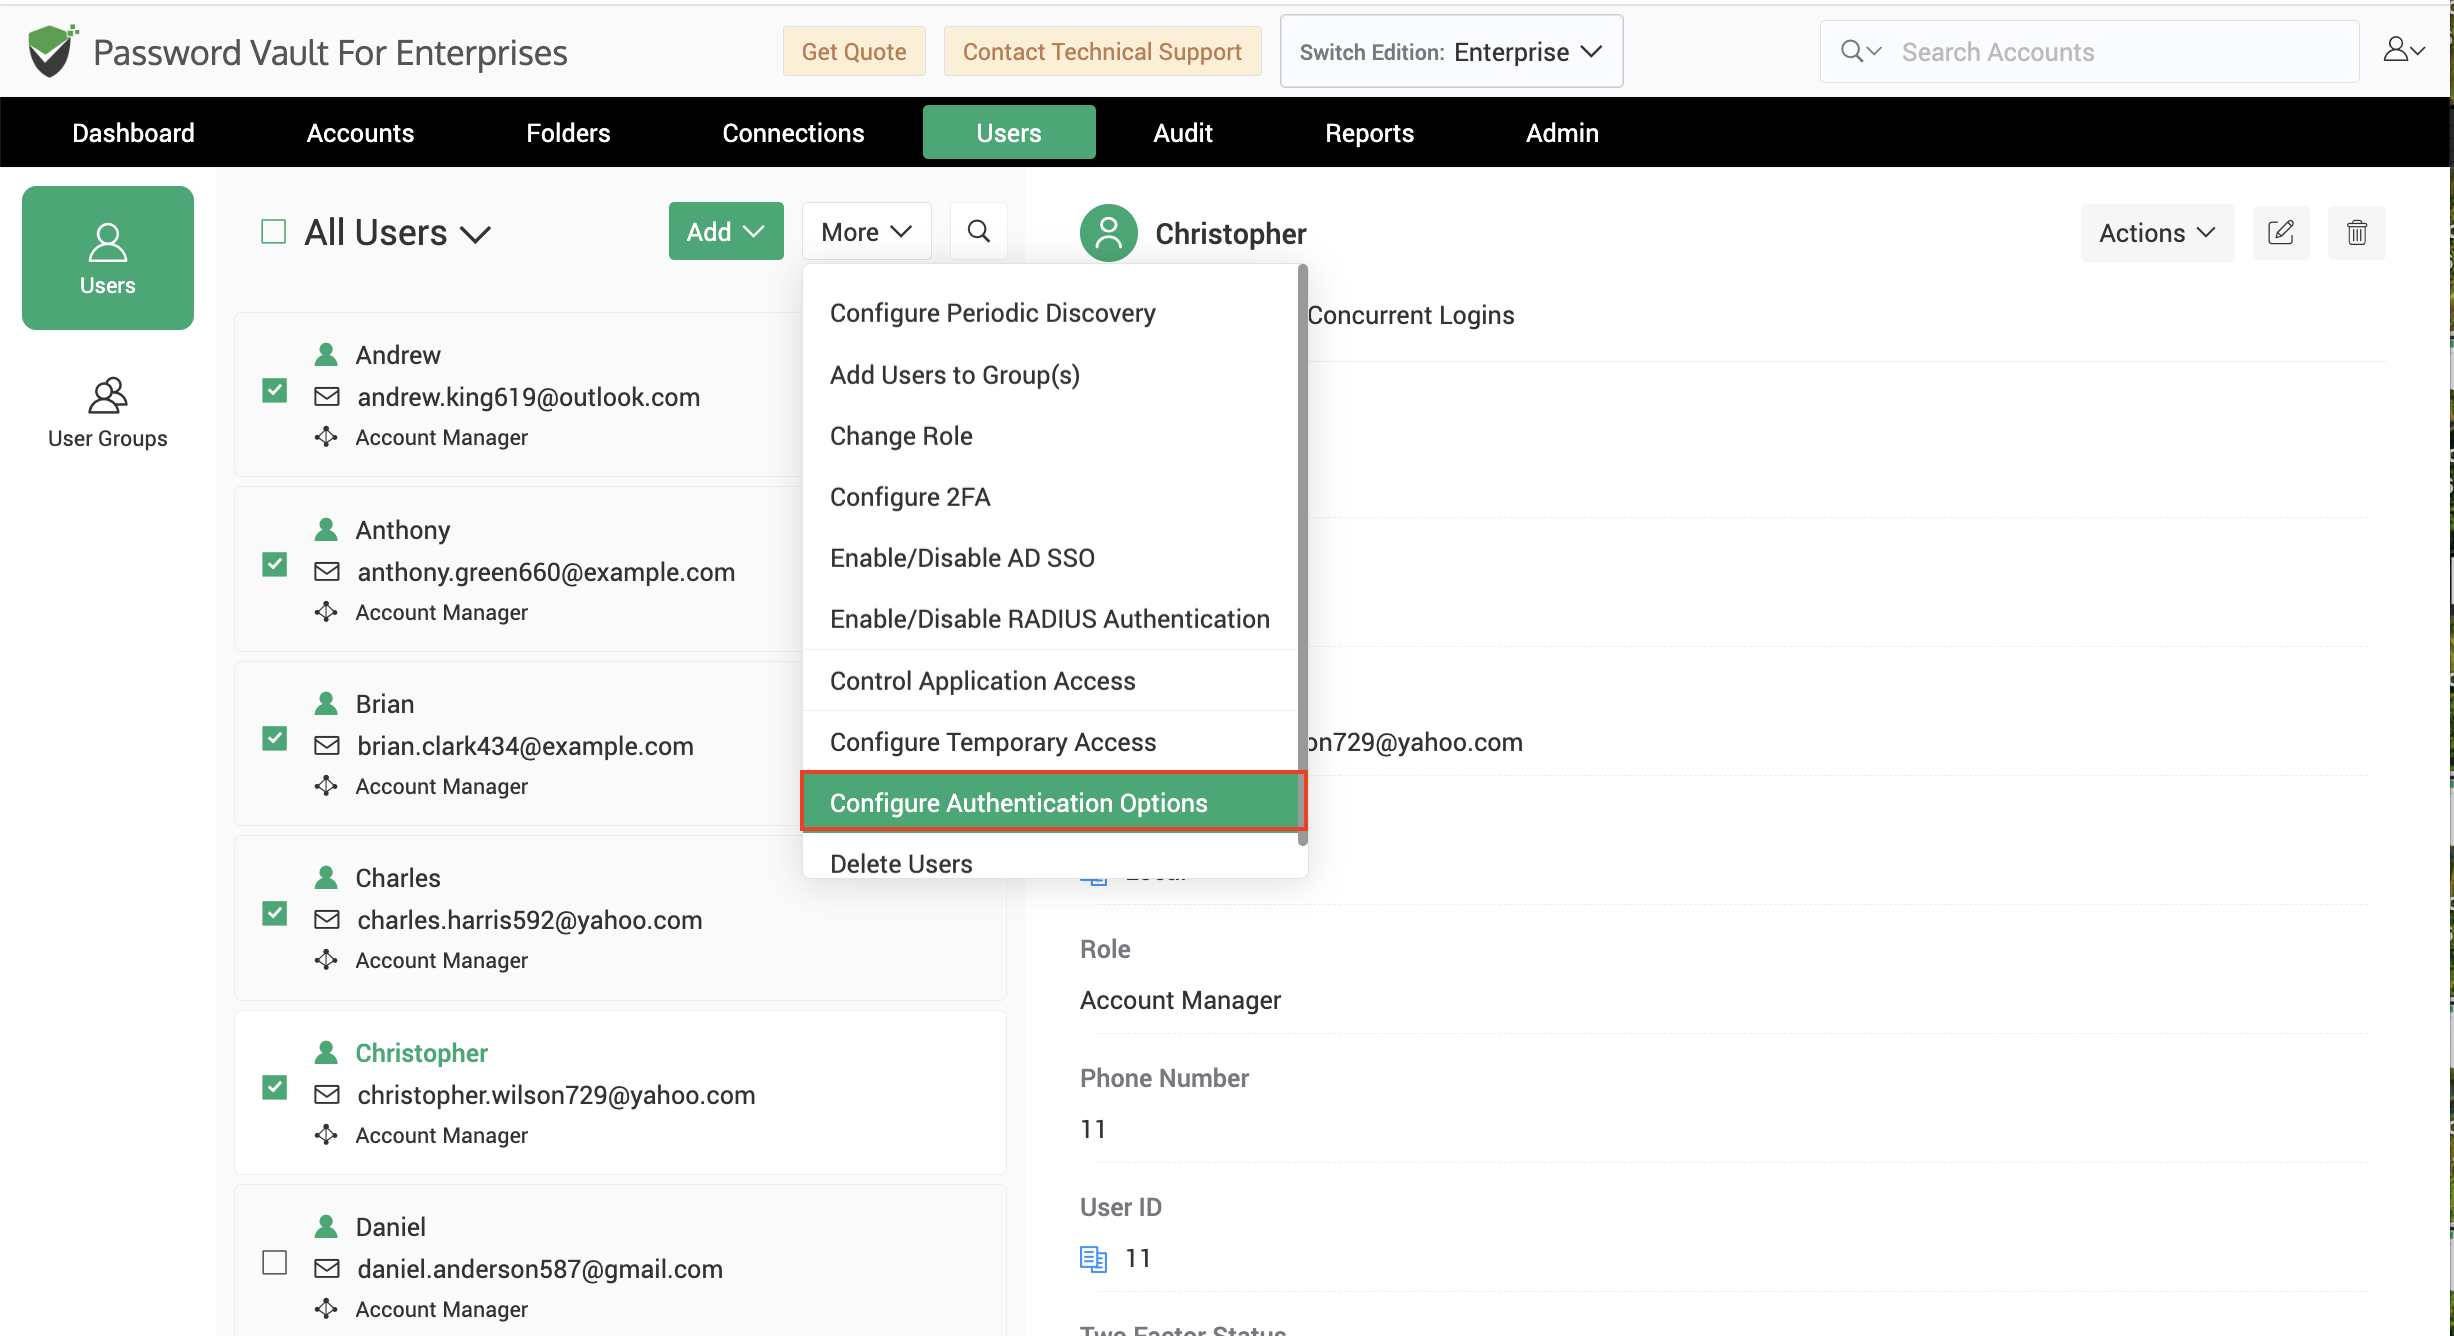Viewport: 2454px width, 1336px height.
Task: Uncheck Brian's checkbox
Action: pyautogui.click(x=275, y=739)
